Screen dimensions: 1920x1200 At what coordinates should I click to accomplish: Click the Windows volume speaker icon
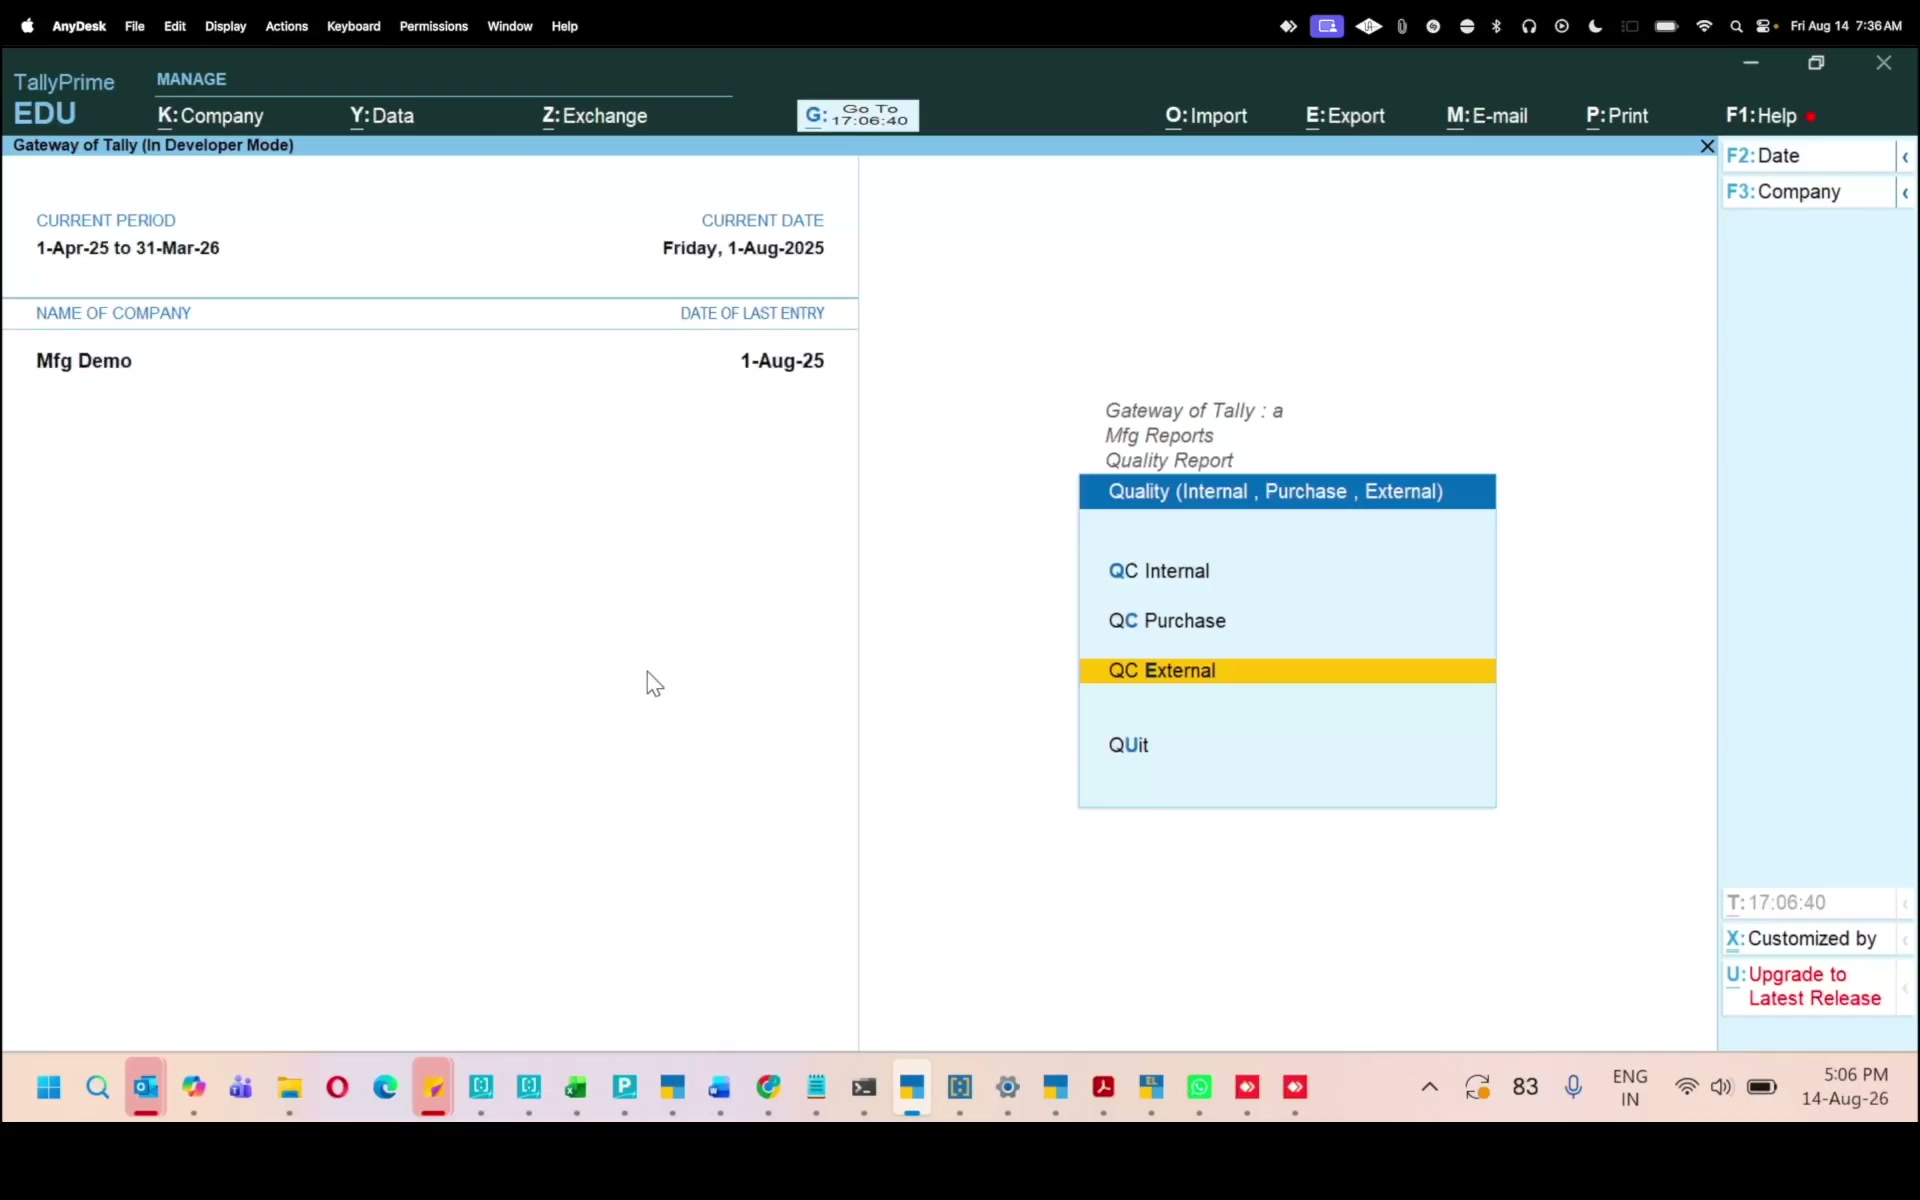tap(1721, 1087)
